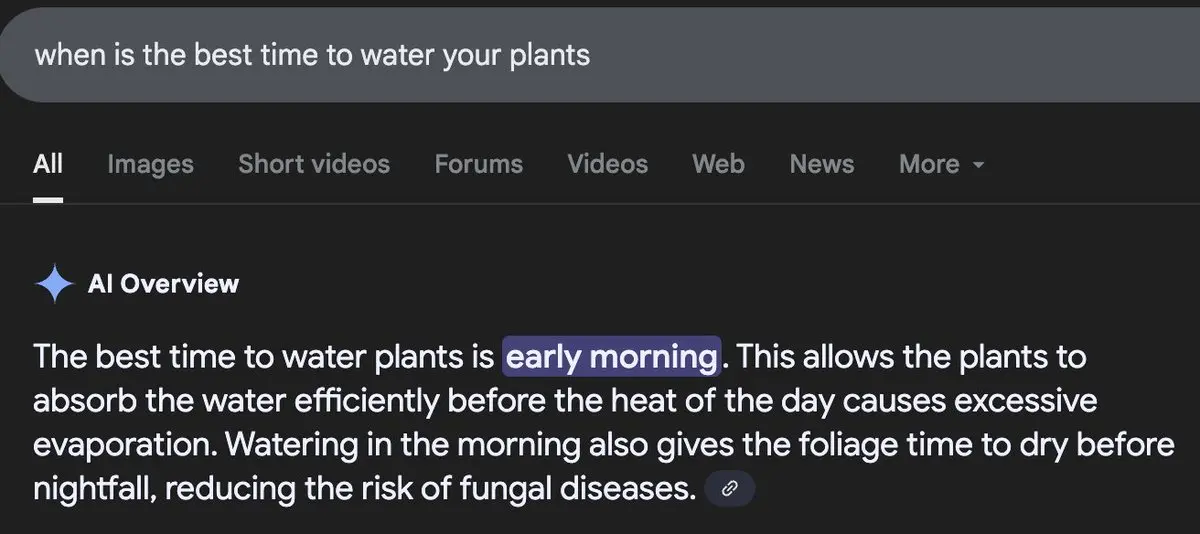Focus the search query input field

[x=600, y=54]
